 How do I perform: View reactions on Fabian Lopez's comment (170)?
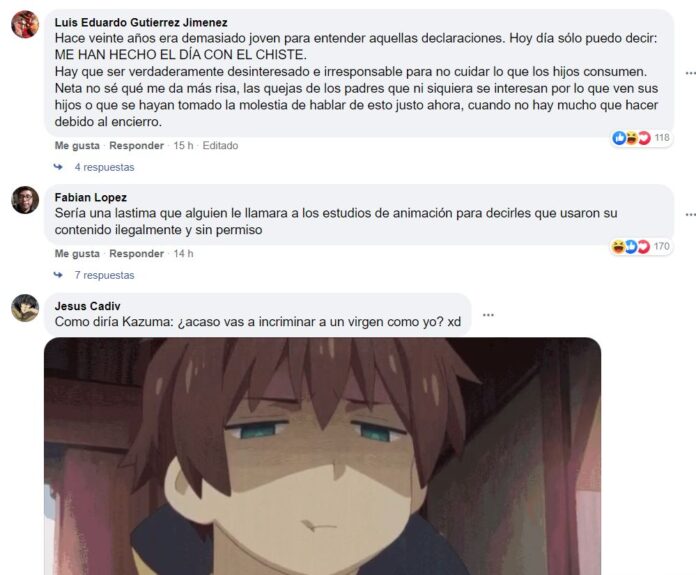(641, 246)
